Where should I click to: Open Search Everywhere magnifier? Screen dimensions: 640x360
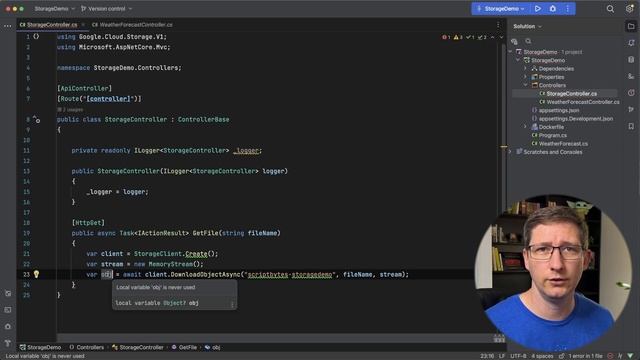pos(610,9)
